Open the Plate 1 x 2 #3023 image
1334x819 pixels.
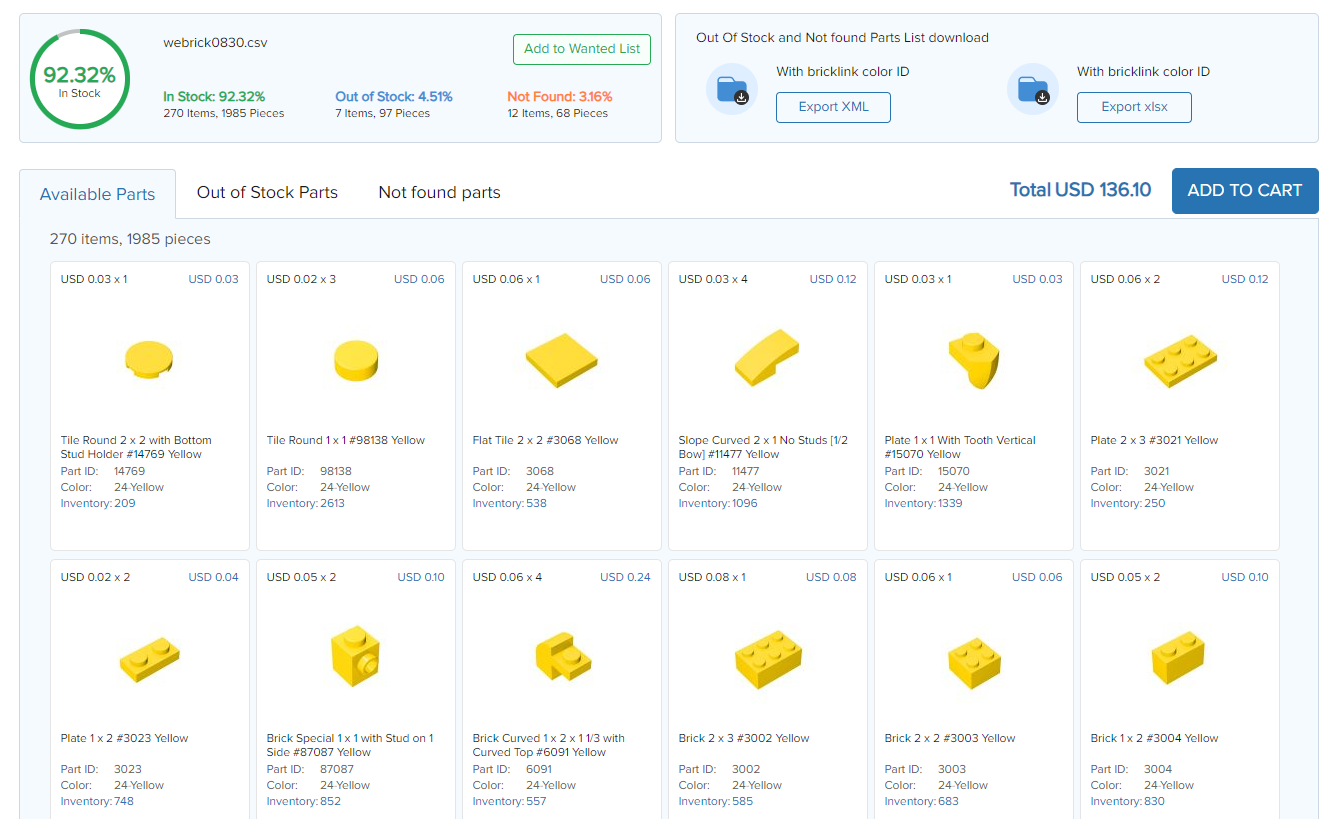coord(149,658)
